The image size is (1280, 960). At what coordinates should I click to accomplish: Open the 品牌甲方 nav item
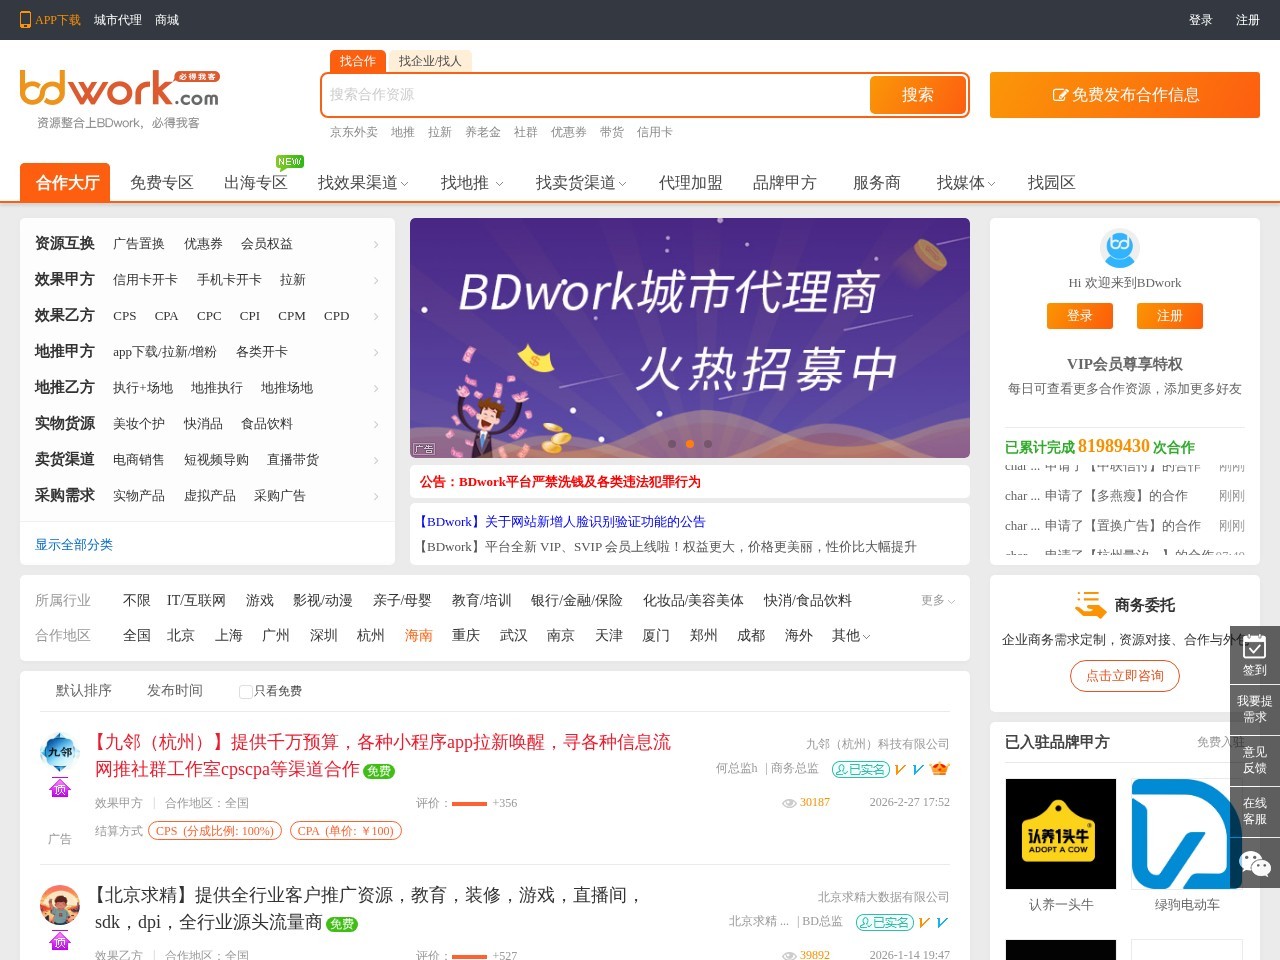pos(785,183)
